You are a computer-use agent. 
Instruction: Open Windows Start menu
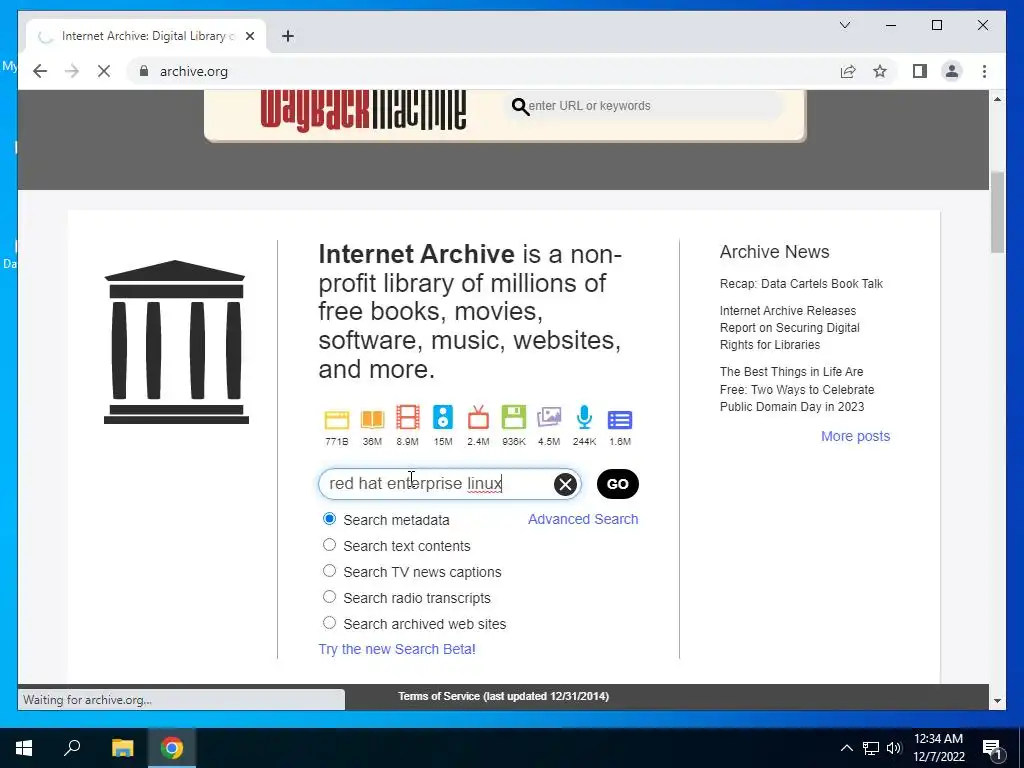[24, 748]
